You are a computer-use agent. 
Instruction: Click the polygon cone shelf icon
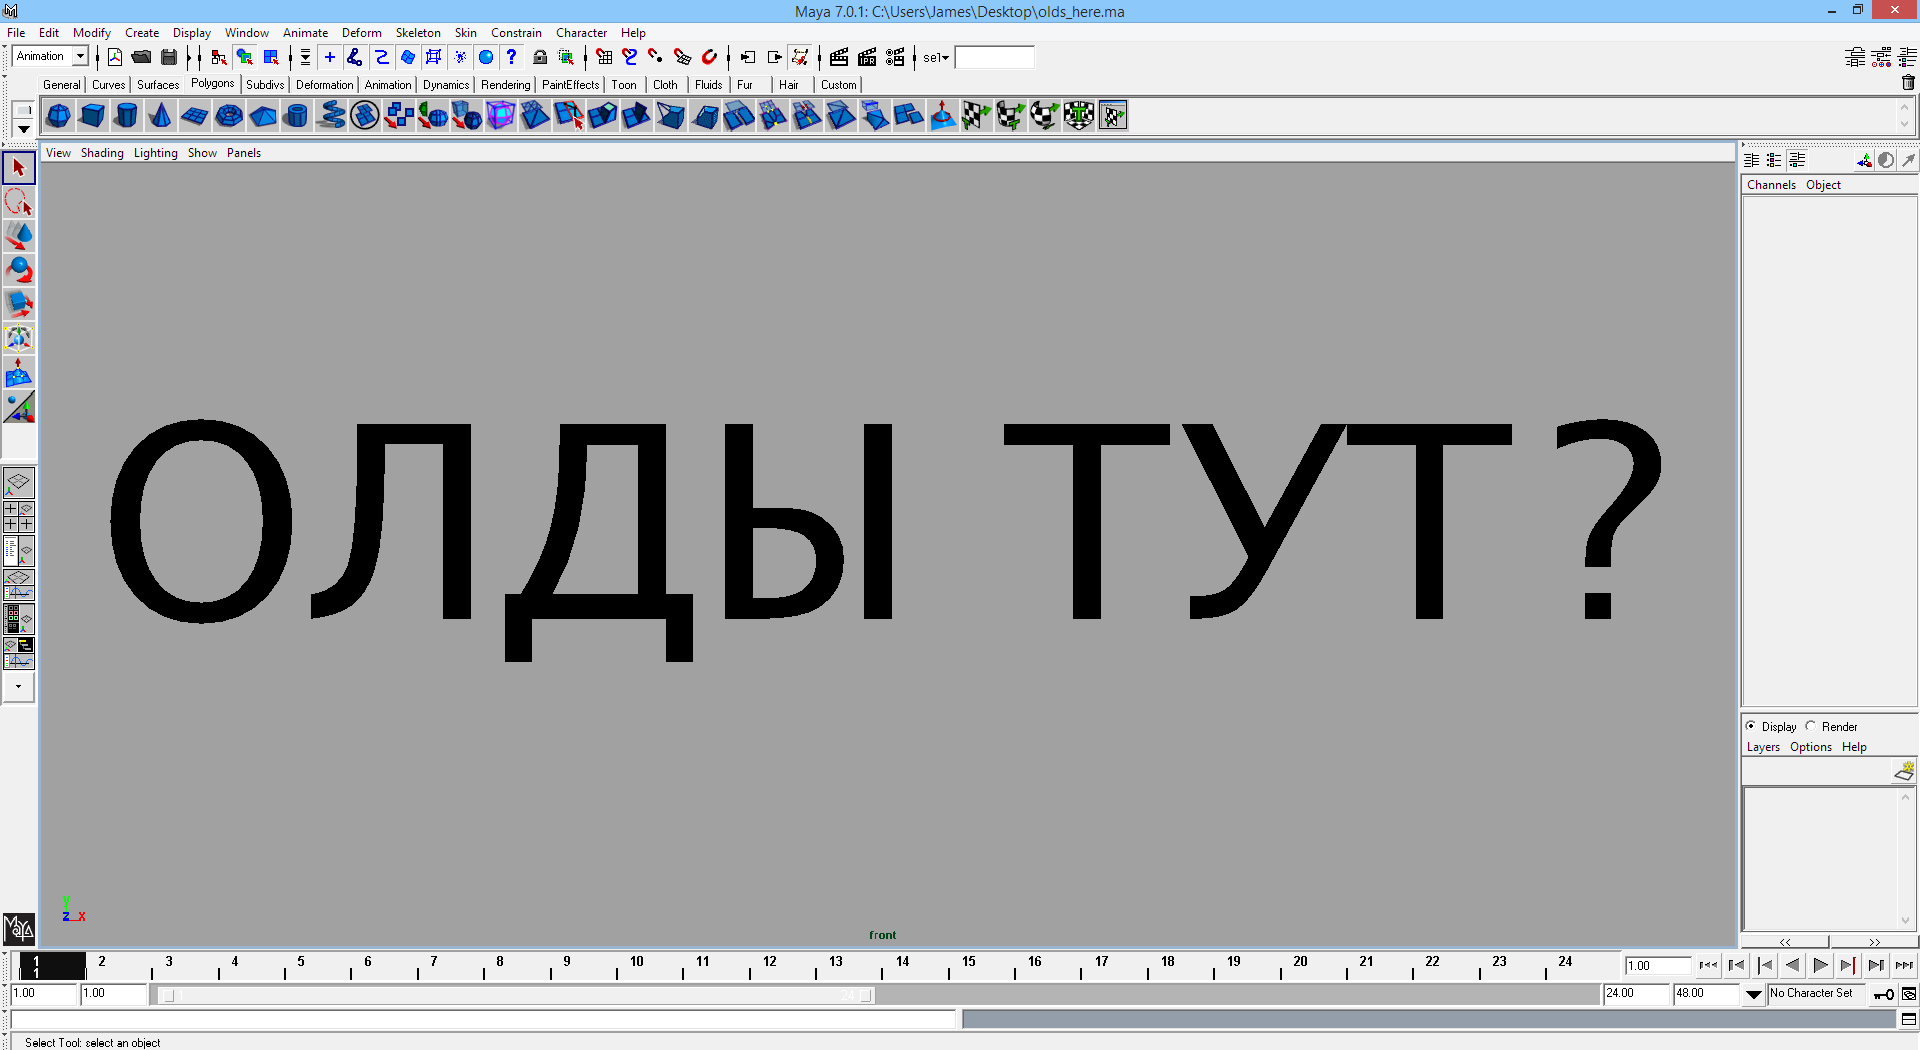[x=160, y=116]
